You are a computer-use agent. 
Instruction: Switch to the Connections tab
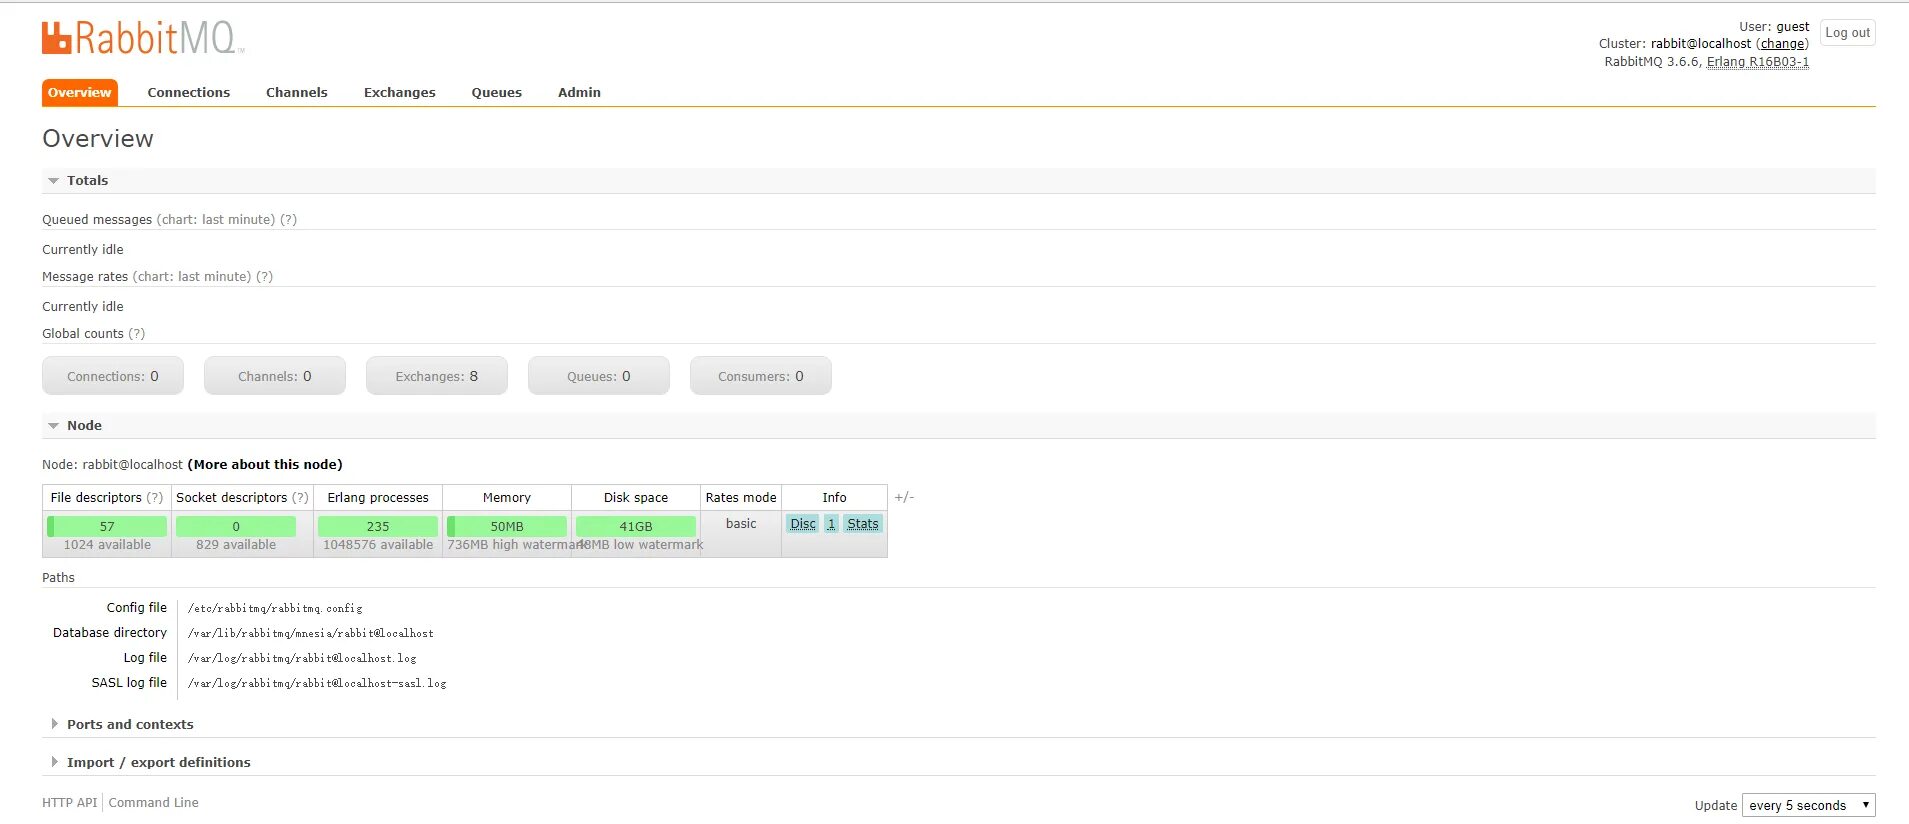(x=189, y=92)
